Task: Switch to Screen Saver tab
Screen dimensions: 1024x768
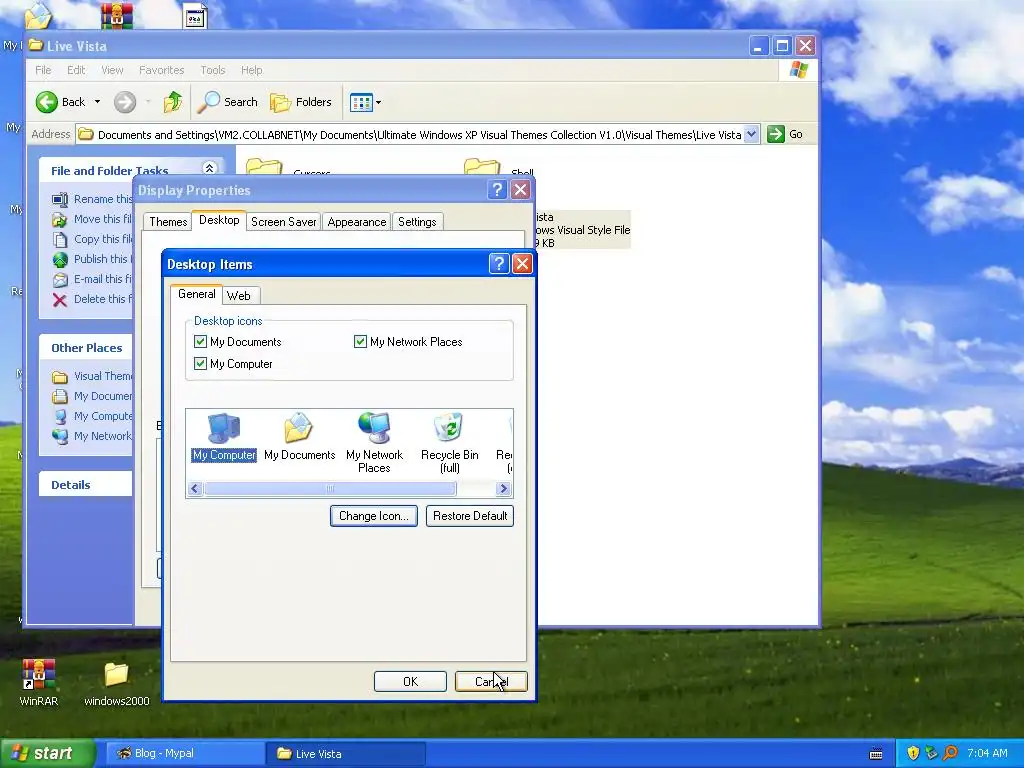Action: point(283,222)
